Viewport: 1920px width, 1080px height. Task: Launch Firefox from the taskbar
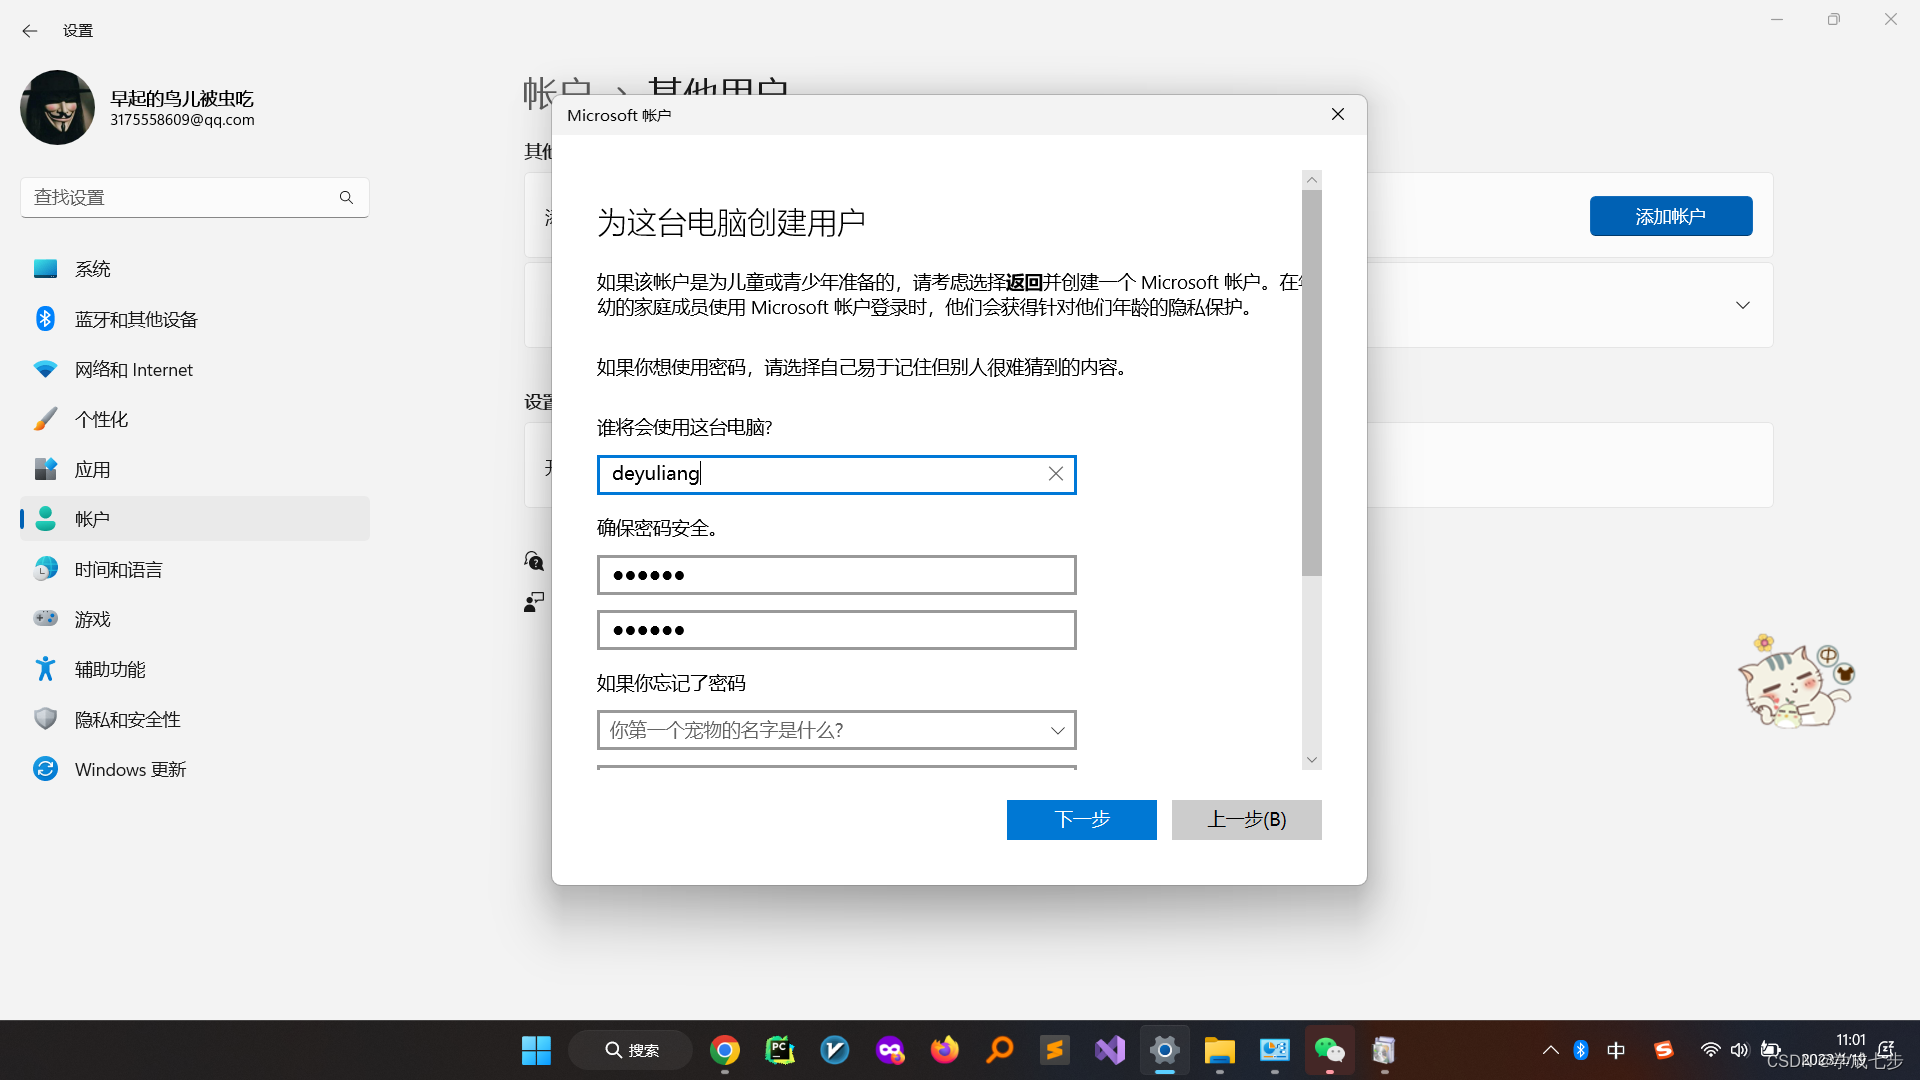(x=944, y=1050)
